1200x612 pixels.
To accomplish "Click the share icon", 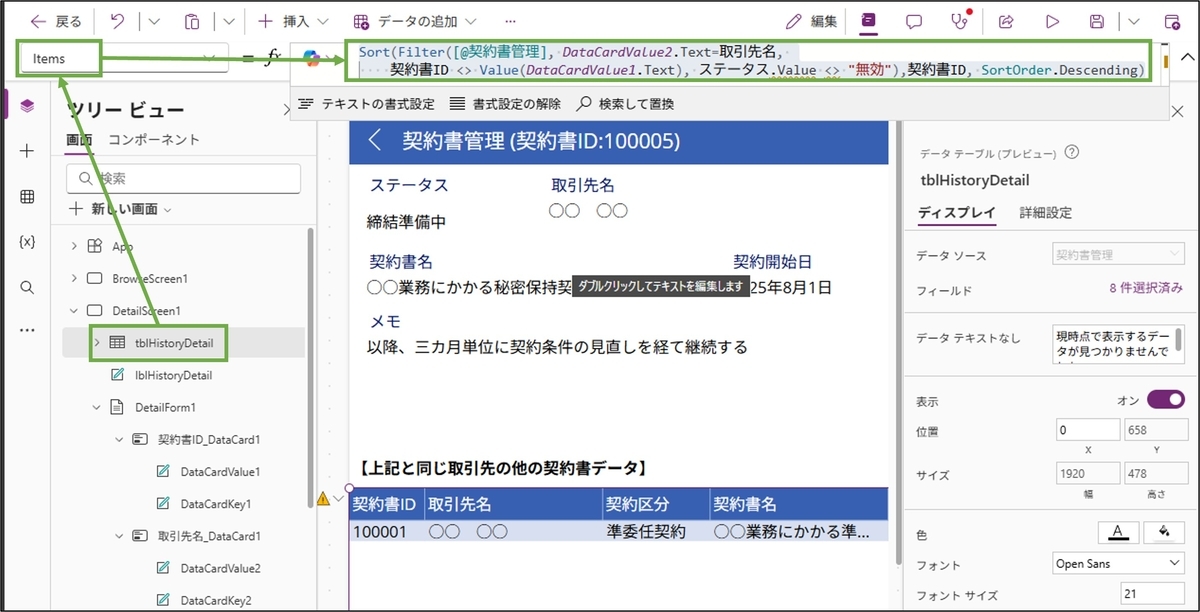I will coord(1007,20).
